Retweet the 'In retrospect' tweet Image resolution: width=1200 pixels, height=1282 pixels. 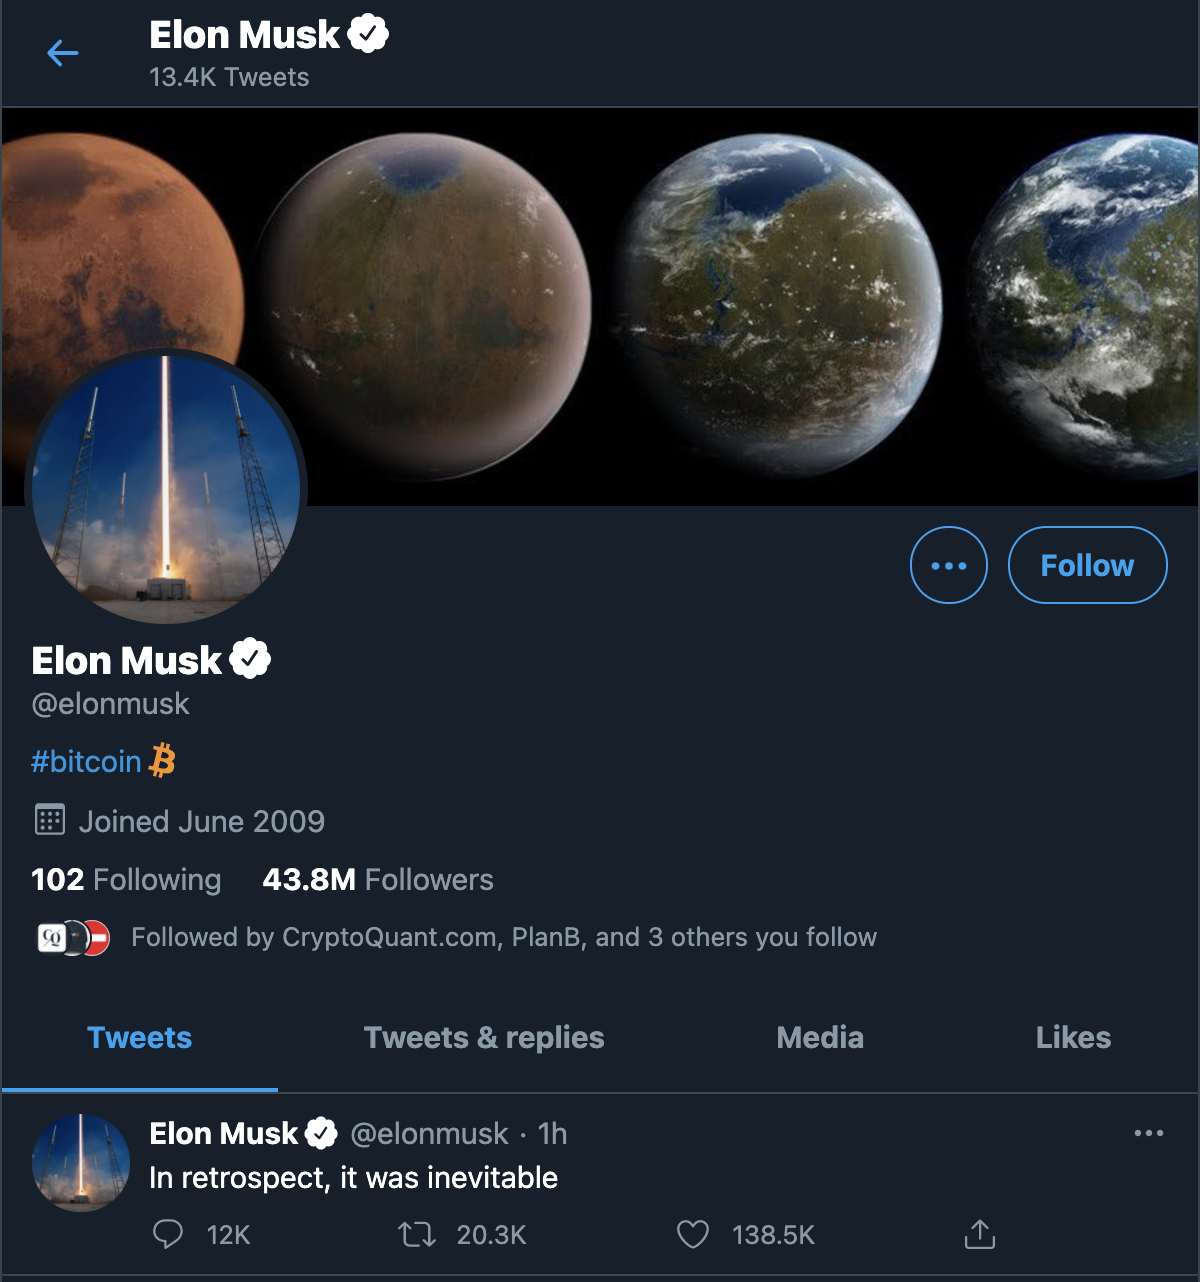pyautogui.click(x=417, y=1235)
